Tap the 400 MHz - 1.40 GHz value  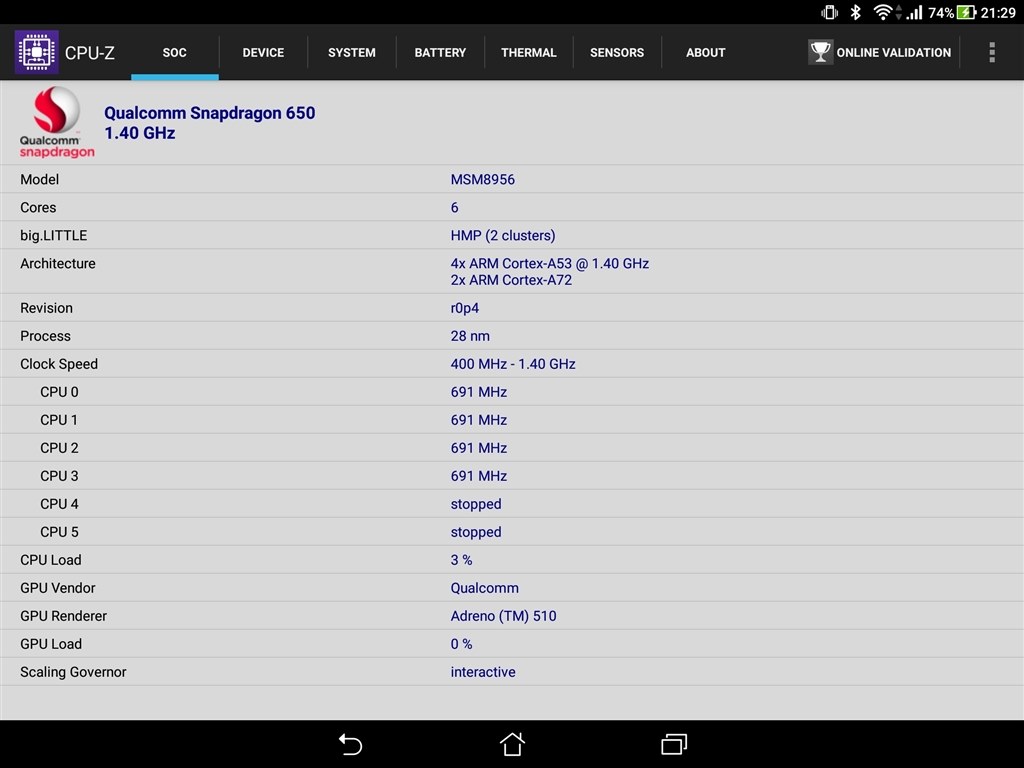pyautogui.click(x=513, y=364)
